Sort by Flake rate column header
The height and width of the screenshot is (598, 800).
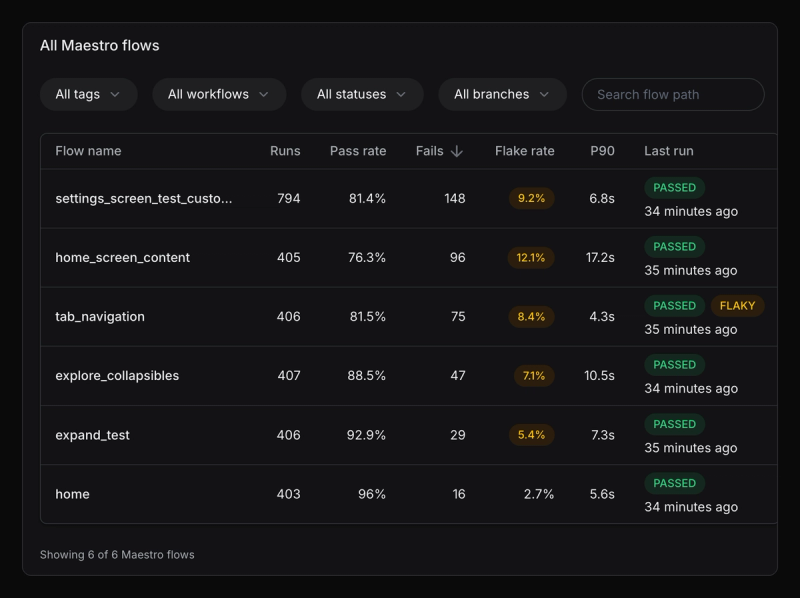pos(524,151)
